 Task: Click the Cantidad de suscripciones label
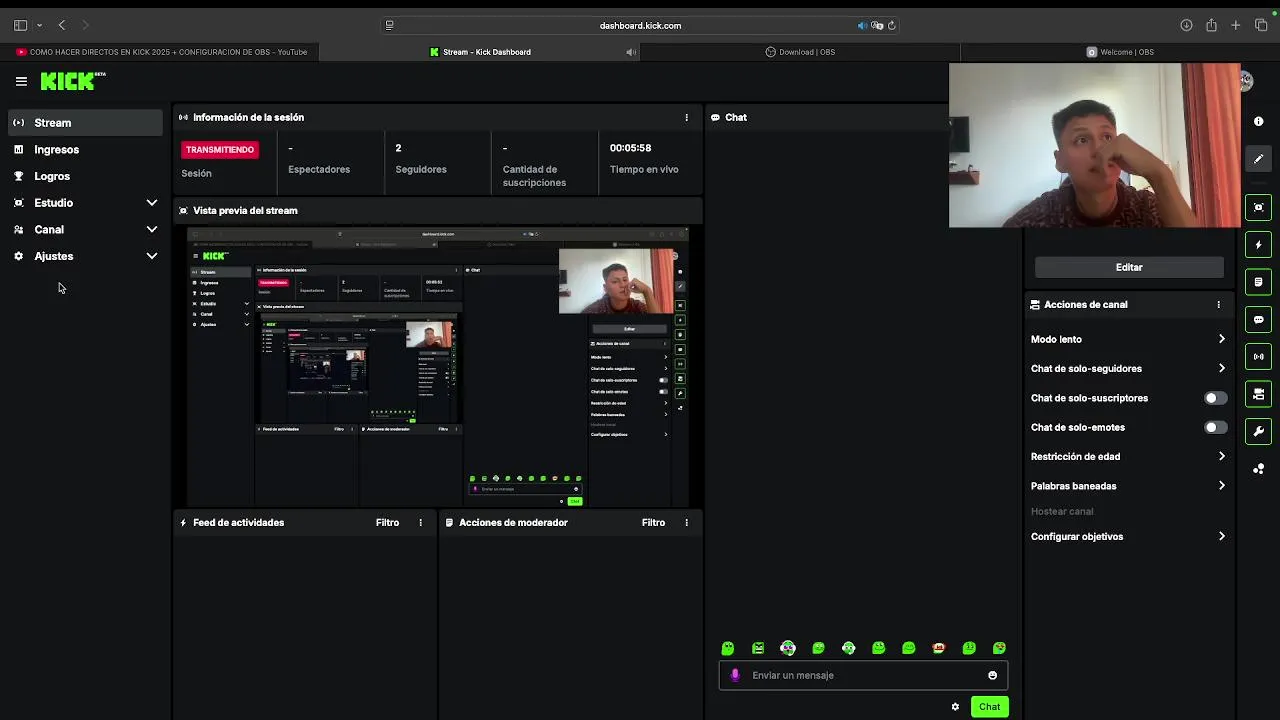(534, 176)
